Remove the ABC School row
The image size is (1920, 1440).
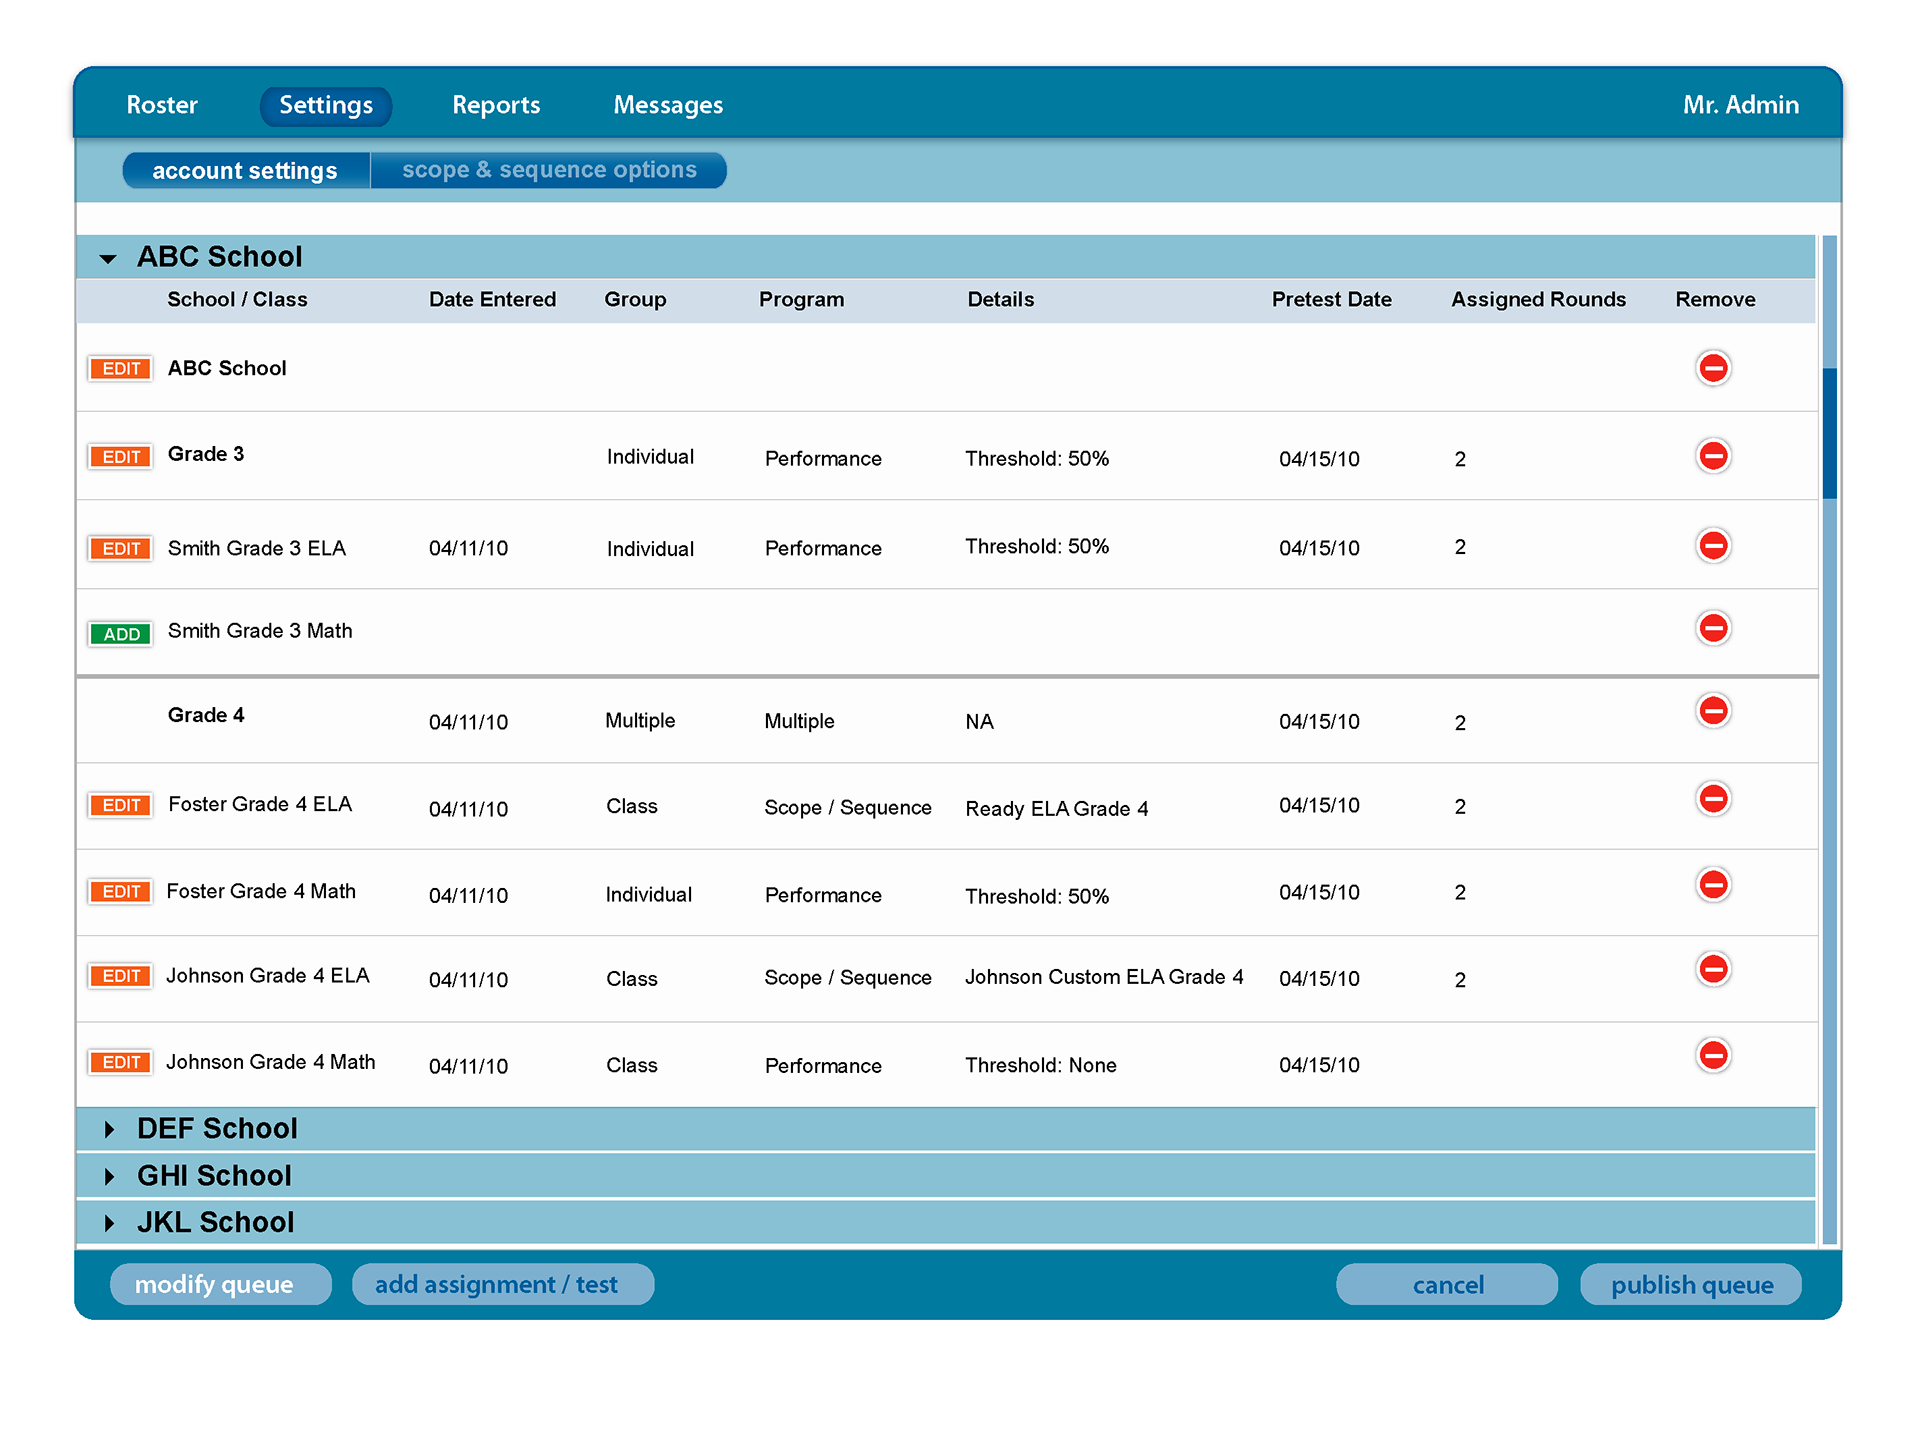tap(1712, 368)
